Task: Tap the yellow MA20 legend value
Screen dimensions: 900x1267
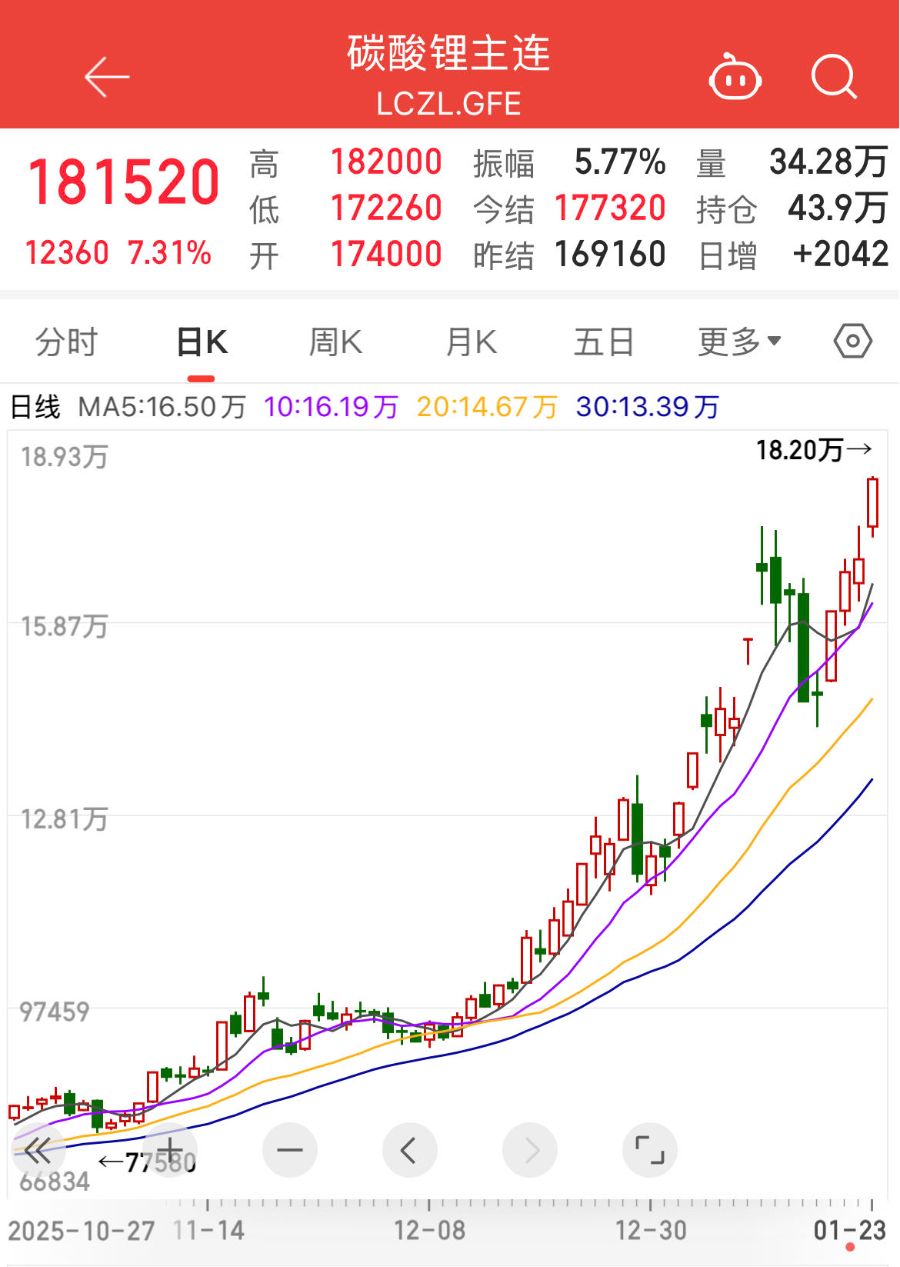Action: (486, 407)
